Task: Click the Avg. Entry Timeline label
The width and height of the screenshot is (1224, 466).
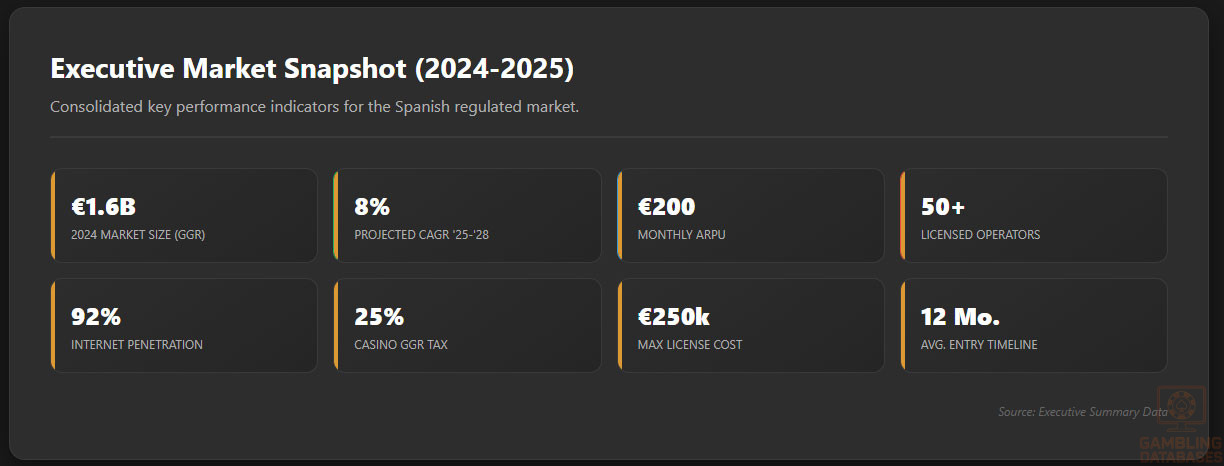Action: (x=979, y=345)
